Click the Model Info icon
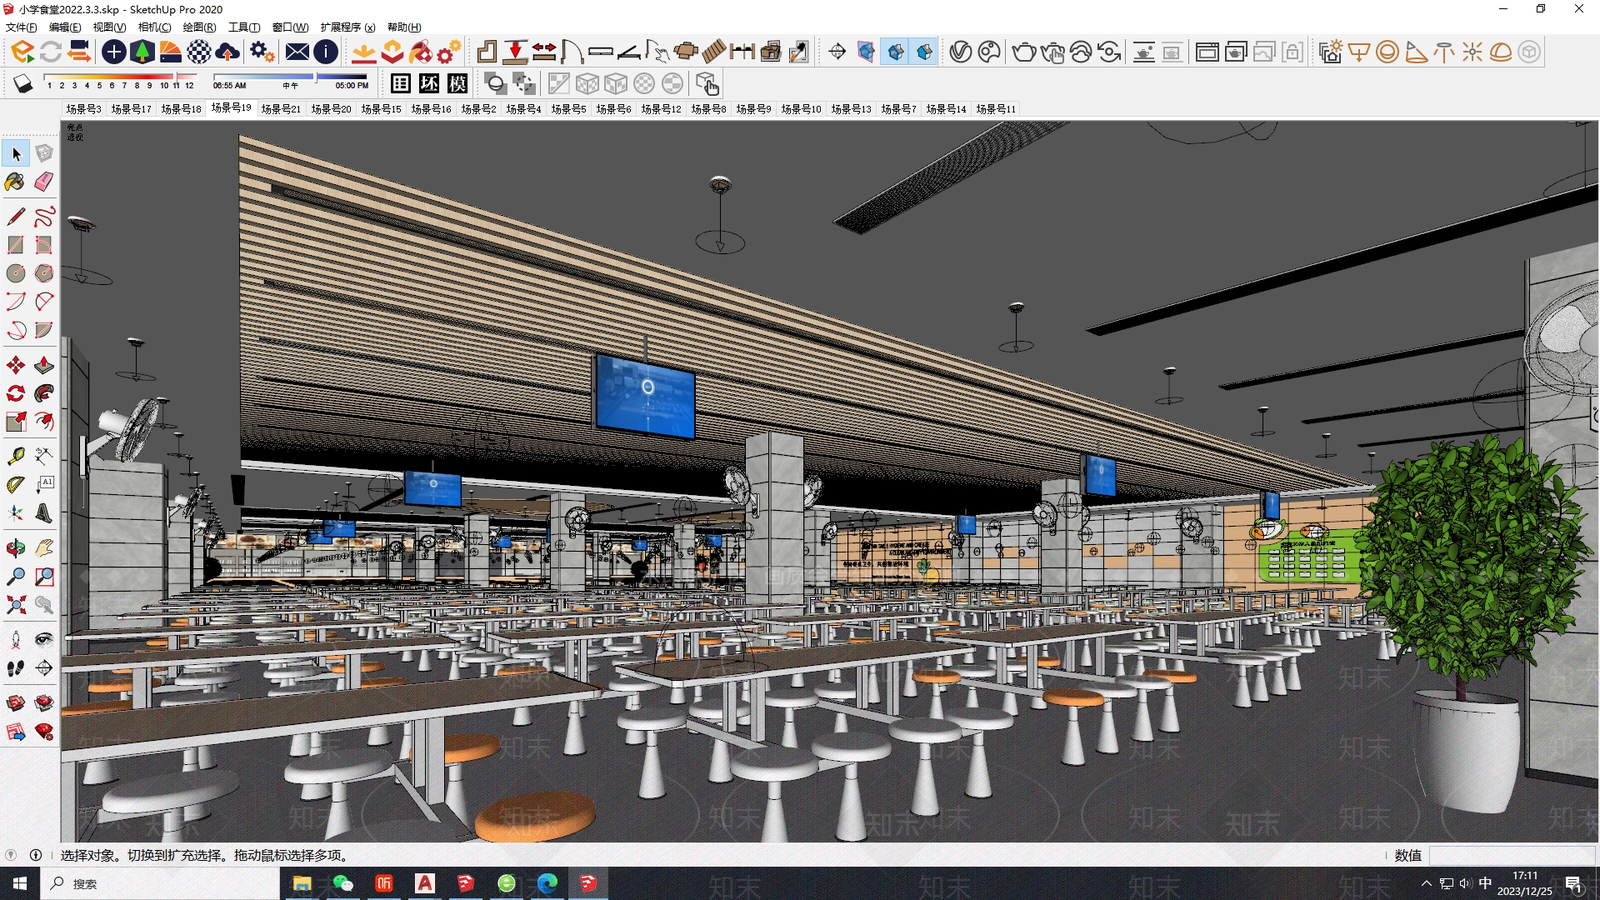Image resolution: width=1600 pixels, height=900 pixels. tap(326, 51)
